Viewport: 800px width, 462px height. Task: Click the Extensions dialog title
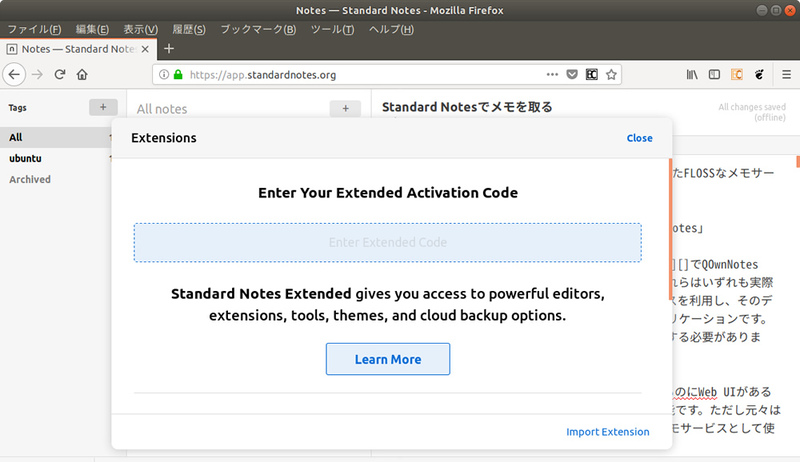tap(164, 138)
